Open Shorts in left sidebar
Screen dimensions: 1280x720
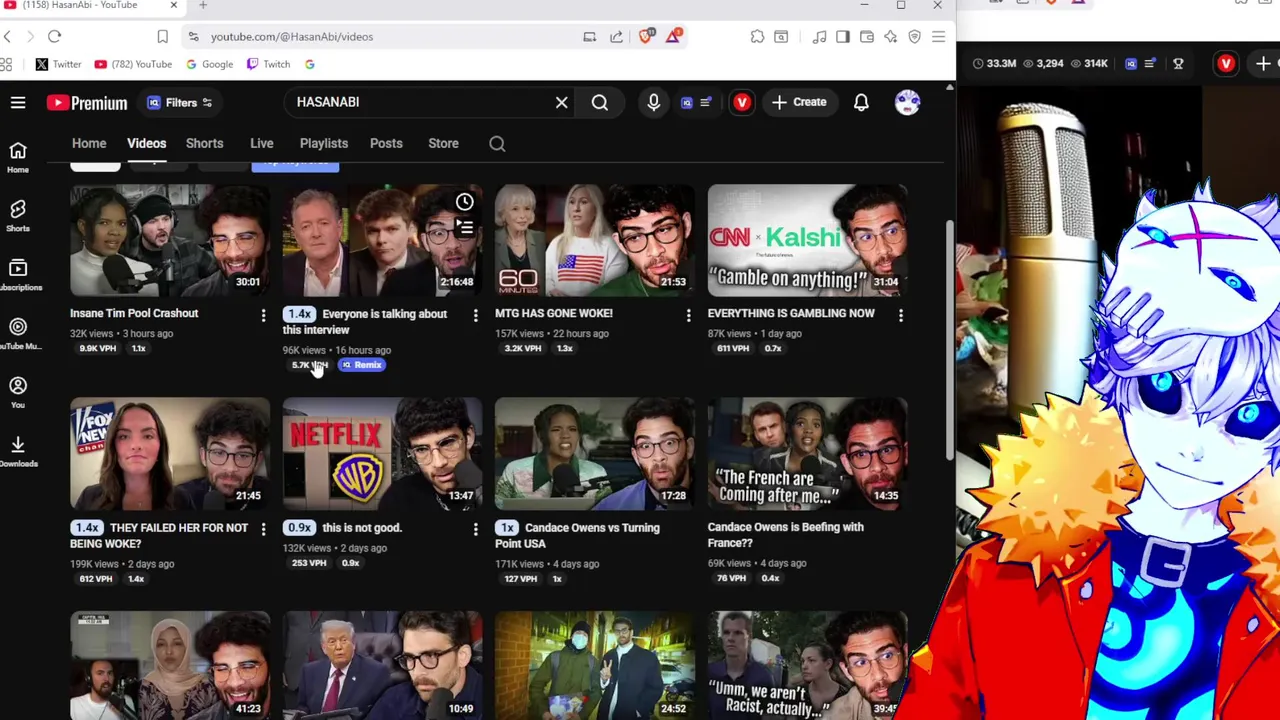(x=18, y=216)
